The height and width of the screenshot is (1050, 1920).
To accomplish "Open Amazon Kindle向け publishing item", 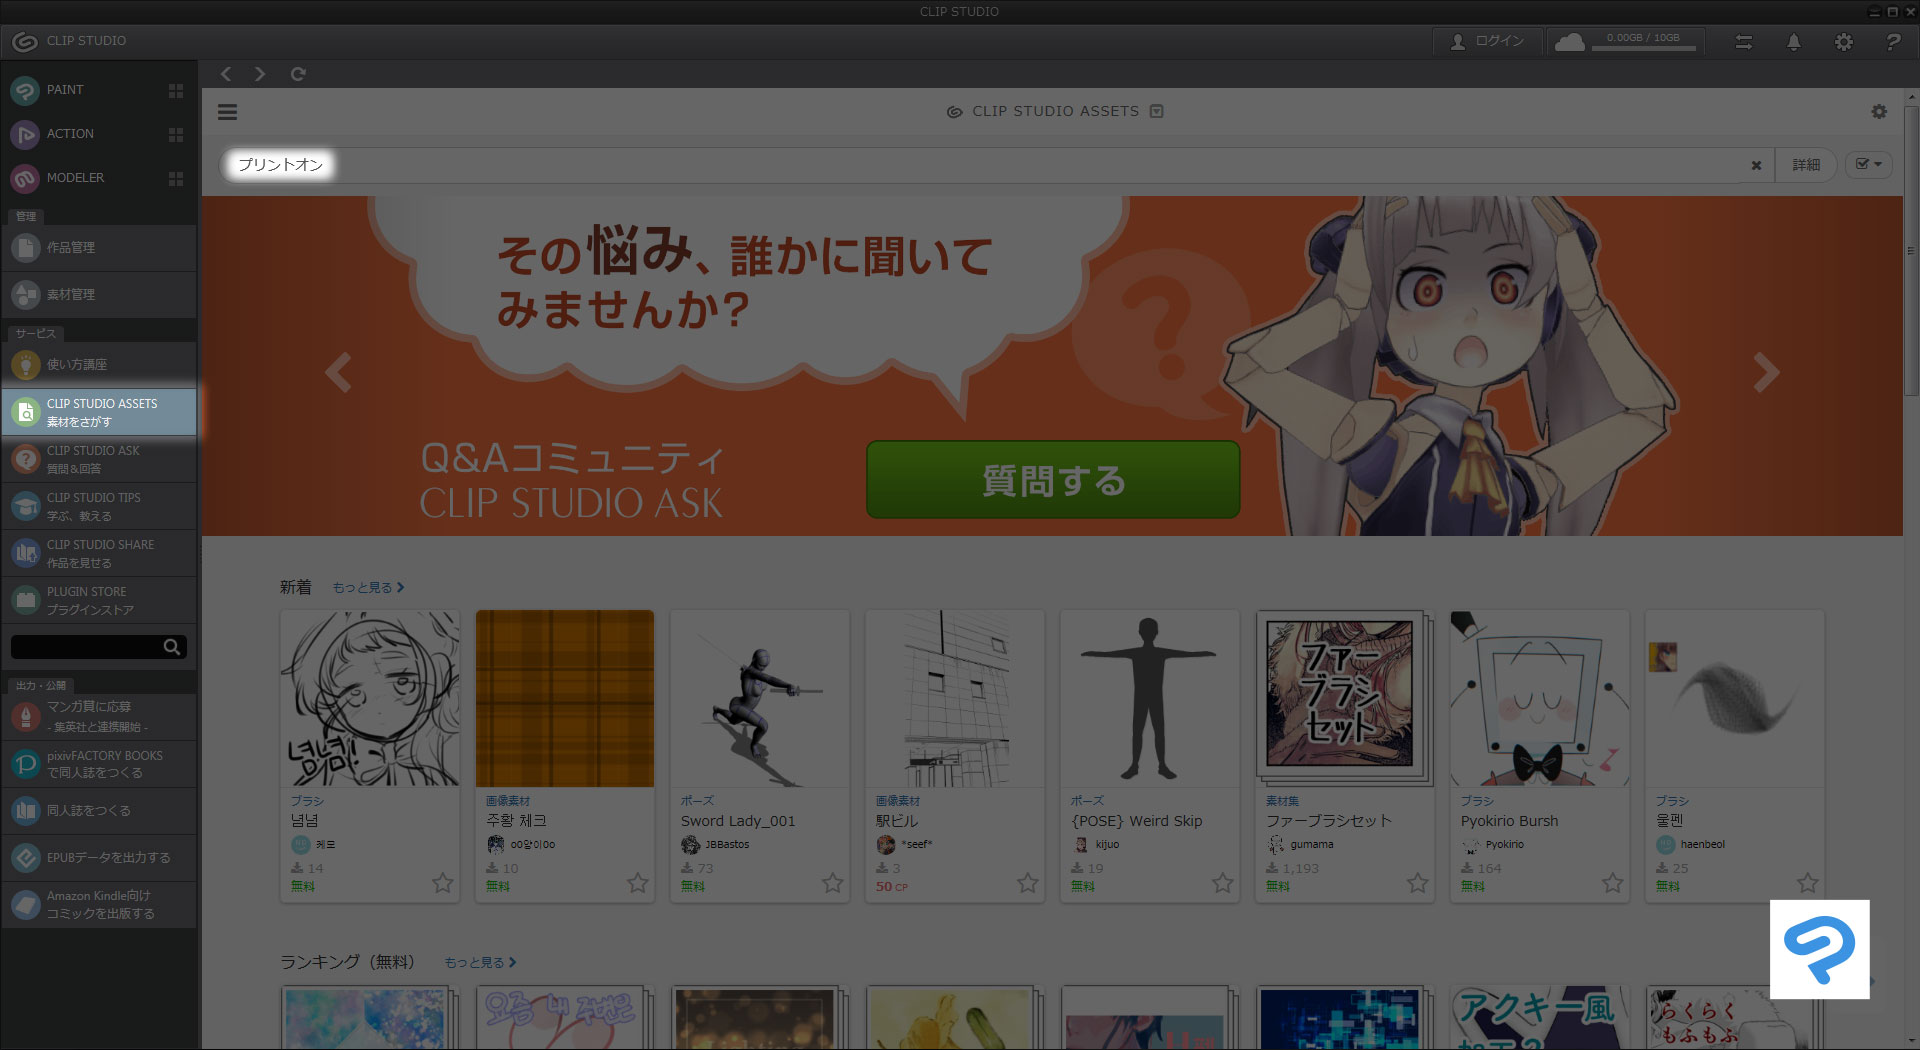I will 99,905.
